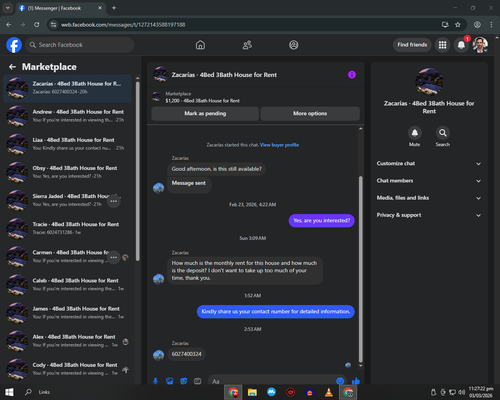Screen dimensions: 500x400
Task: Open the Groups icon in top navigation
Action: pyautogui.click(x=294, y=45)
